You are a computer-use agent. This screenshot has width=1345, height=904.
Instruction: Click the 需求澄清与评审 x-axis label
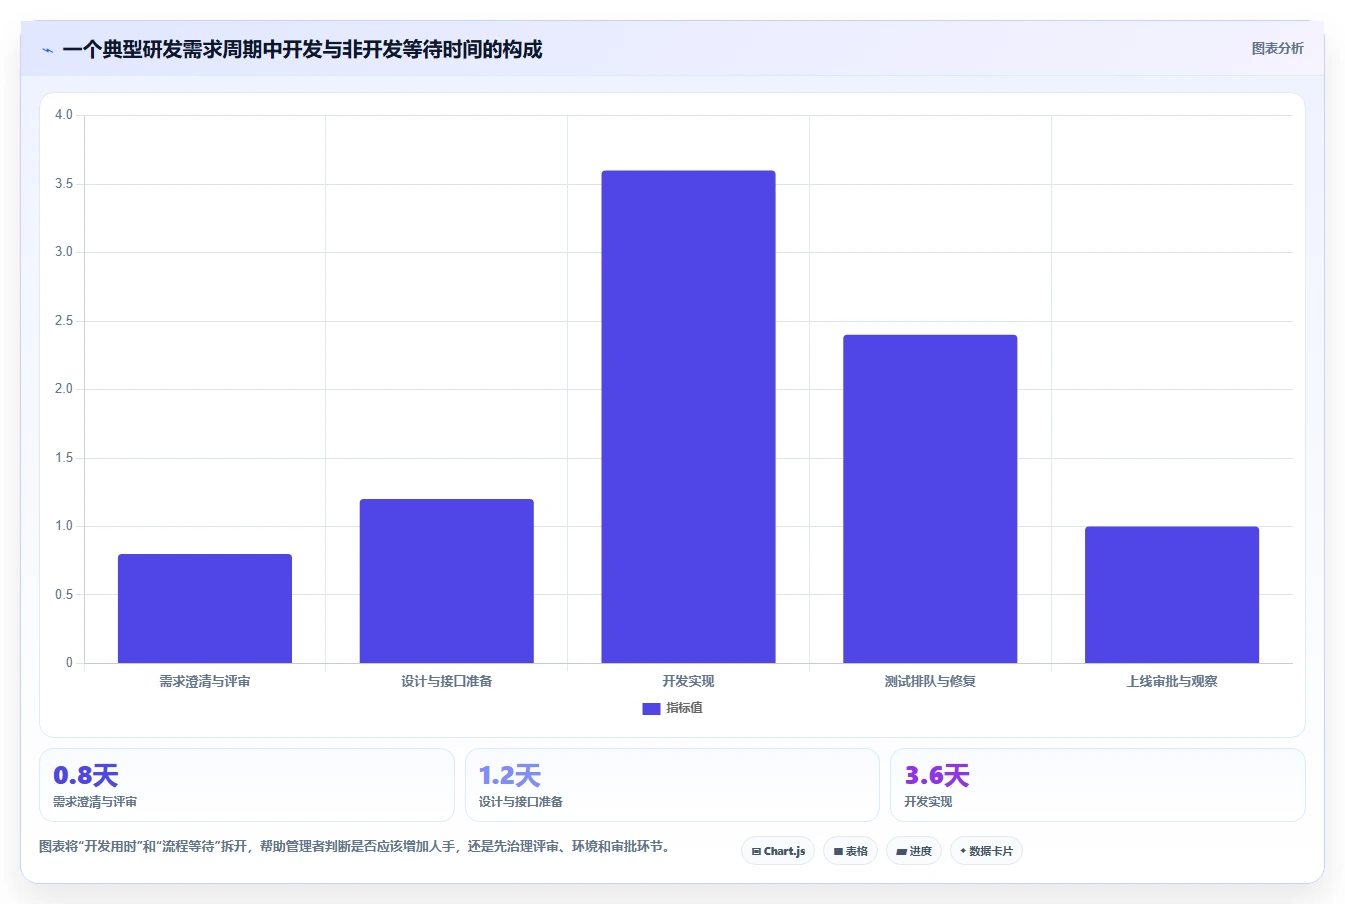click(205, 681)
